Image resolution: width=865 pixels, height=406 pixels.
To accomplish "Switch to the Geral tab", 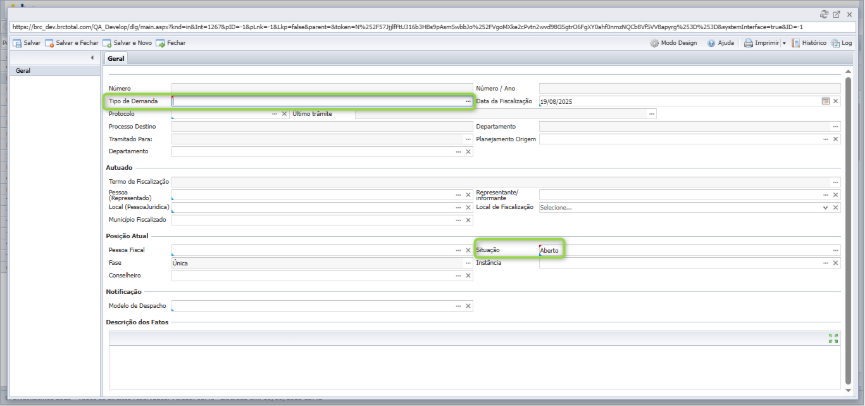I will pos(116,58).
